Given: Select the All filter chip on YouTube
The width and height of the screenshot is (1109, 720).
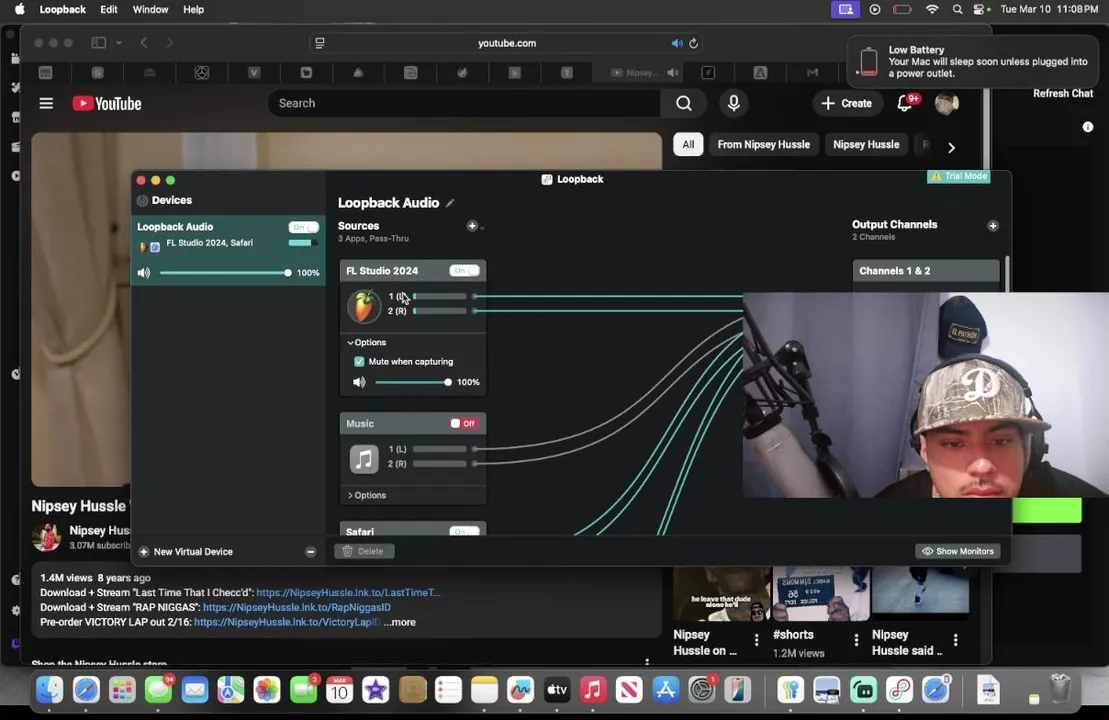Looking at the screenshot, I should tap(688, 144).
